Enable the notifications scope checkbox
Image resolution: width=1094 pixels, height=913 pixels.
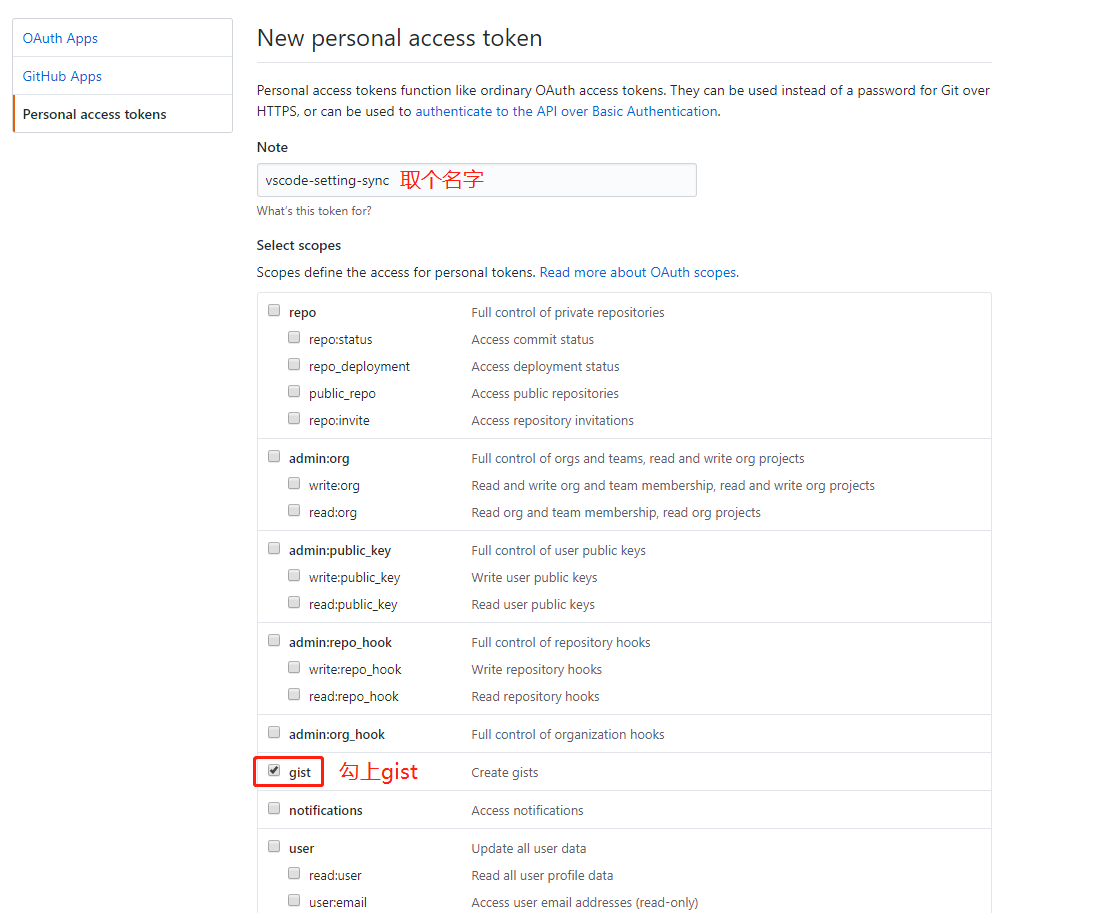[x=274, y=808]
